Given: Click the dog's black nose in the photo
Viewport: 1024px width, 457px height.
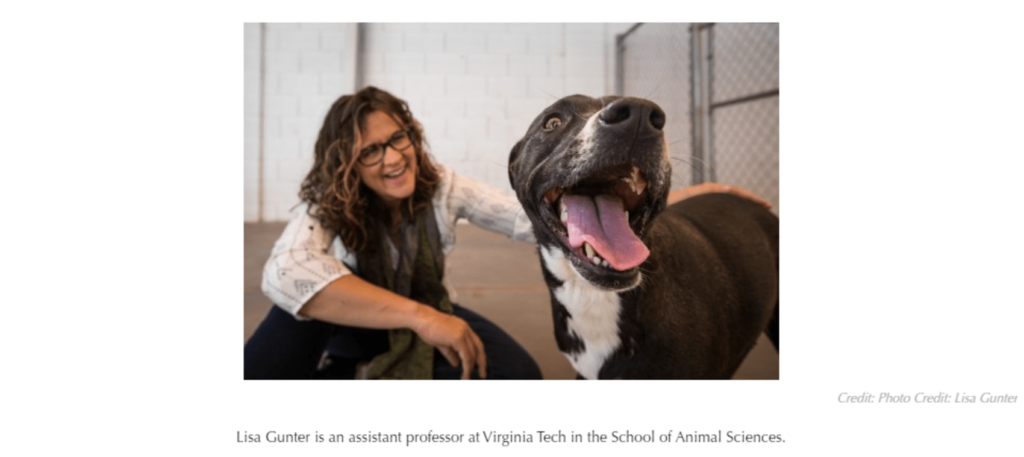Looking at the screenshot, I should [632, 116].
